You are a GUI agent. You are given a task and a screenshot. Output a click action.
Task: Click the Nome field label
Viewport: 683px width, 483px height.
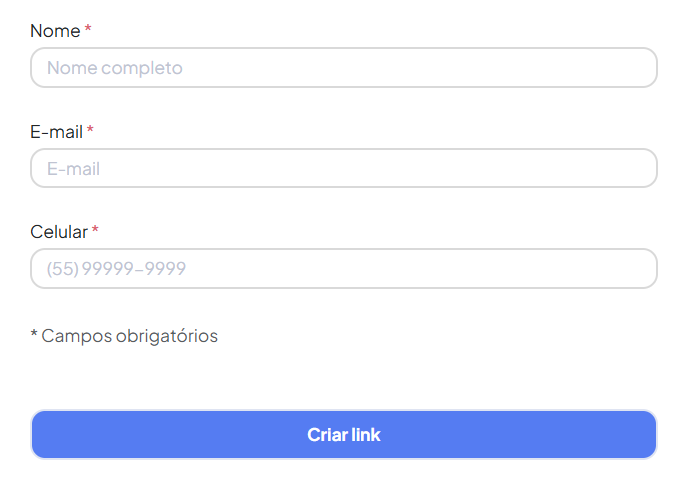point(55,31)
